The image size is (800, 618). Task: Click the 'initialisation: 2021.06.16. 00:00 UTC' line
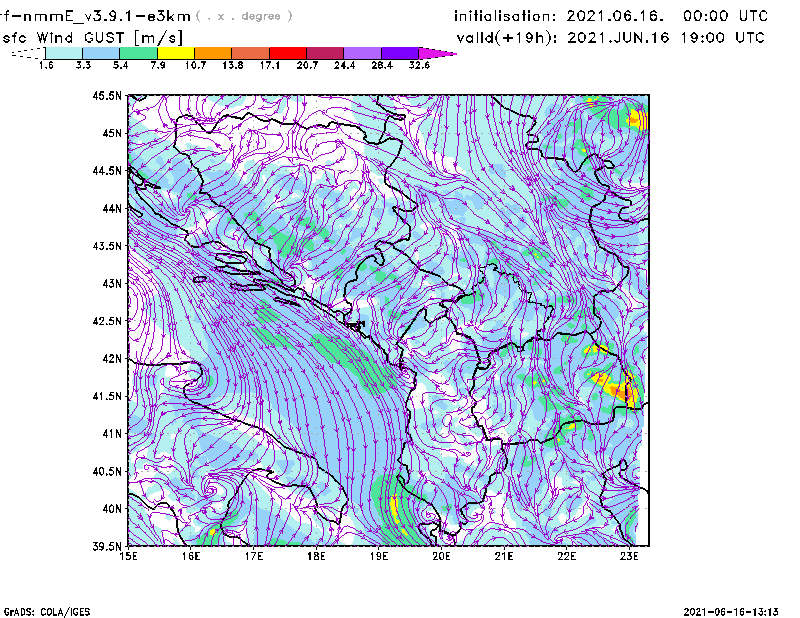point(611,16)
